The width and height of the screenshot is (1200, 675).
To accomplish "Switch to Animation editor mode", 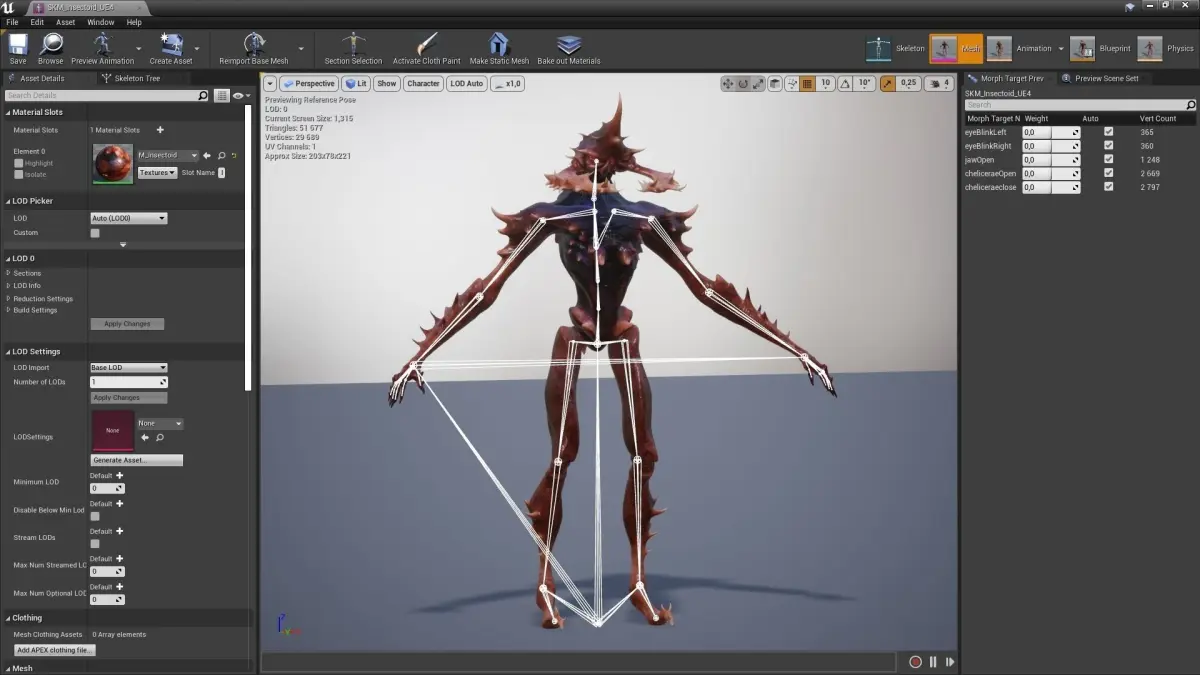I will click(x=1019, y=48).
